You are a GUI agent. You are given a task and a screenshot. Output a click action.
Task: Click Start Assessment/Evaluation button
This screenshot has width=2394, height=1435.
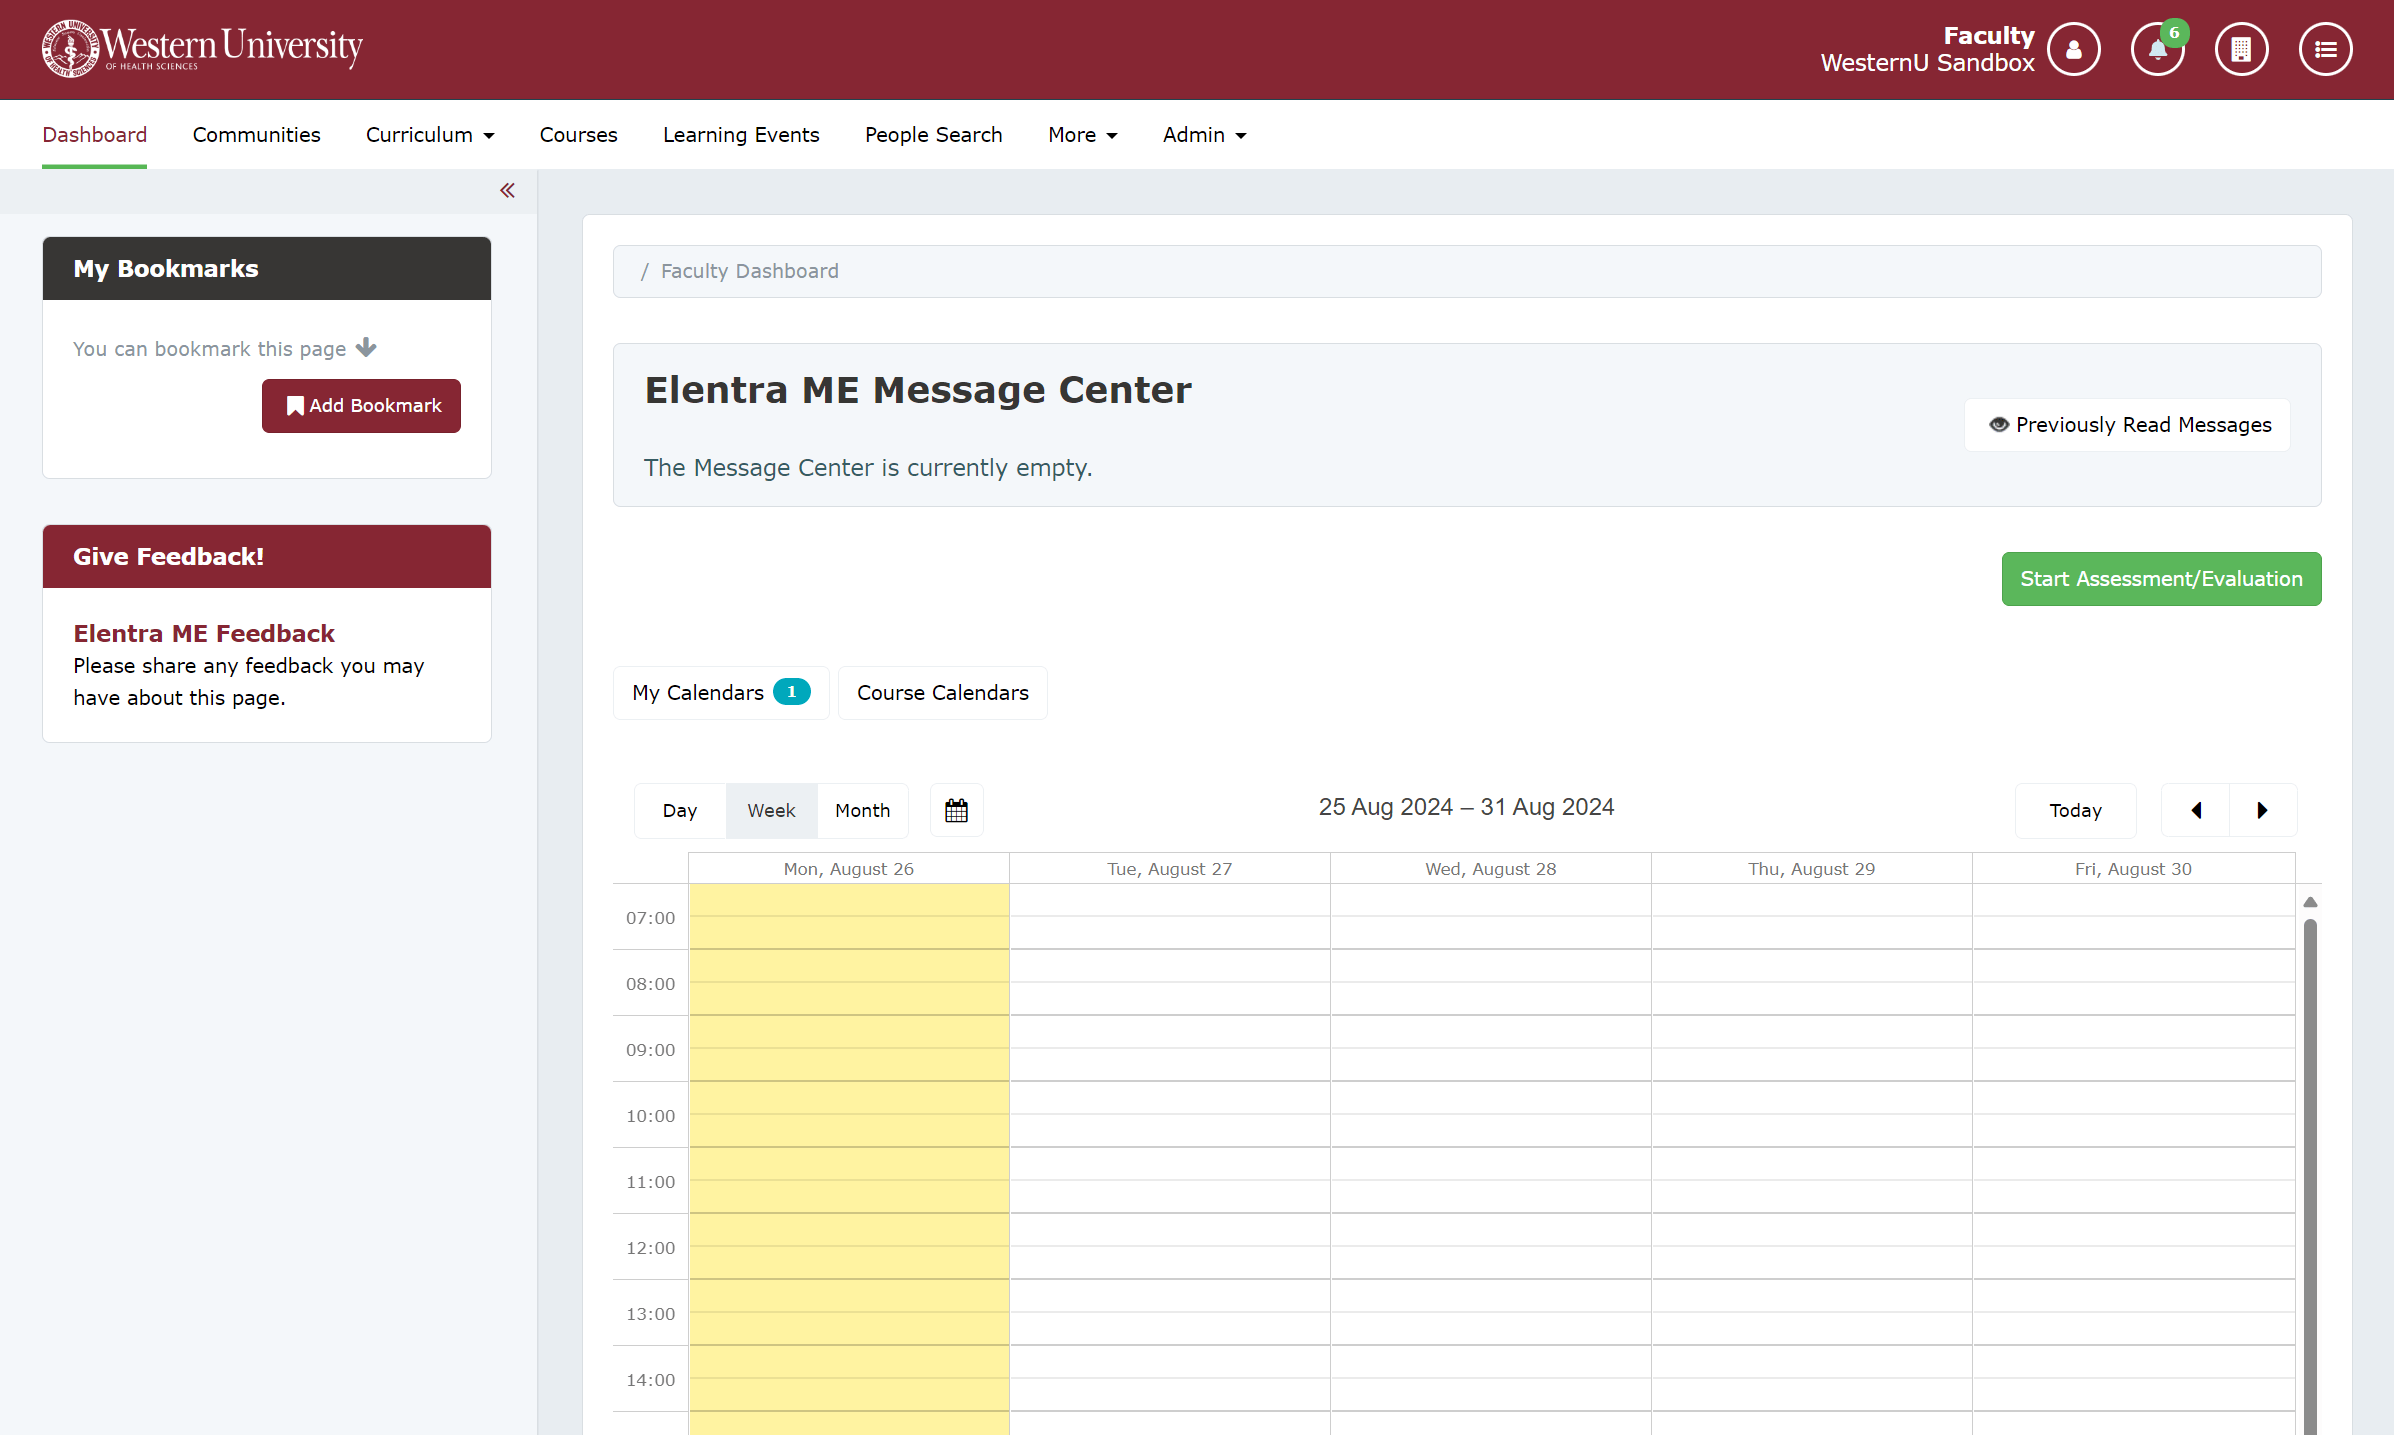pyautogui.click(x=2161, y=579)
